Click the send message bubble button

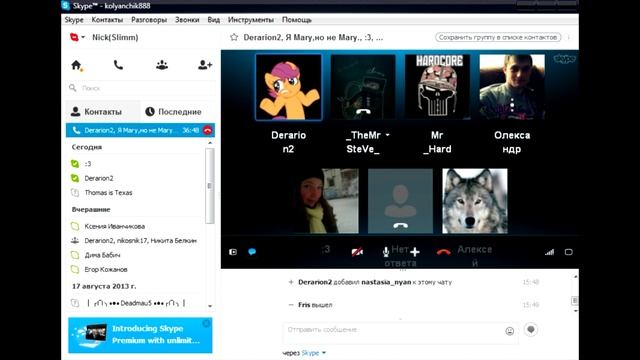tap(531, 329)
